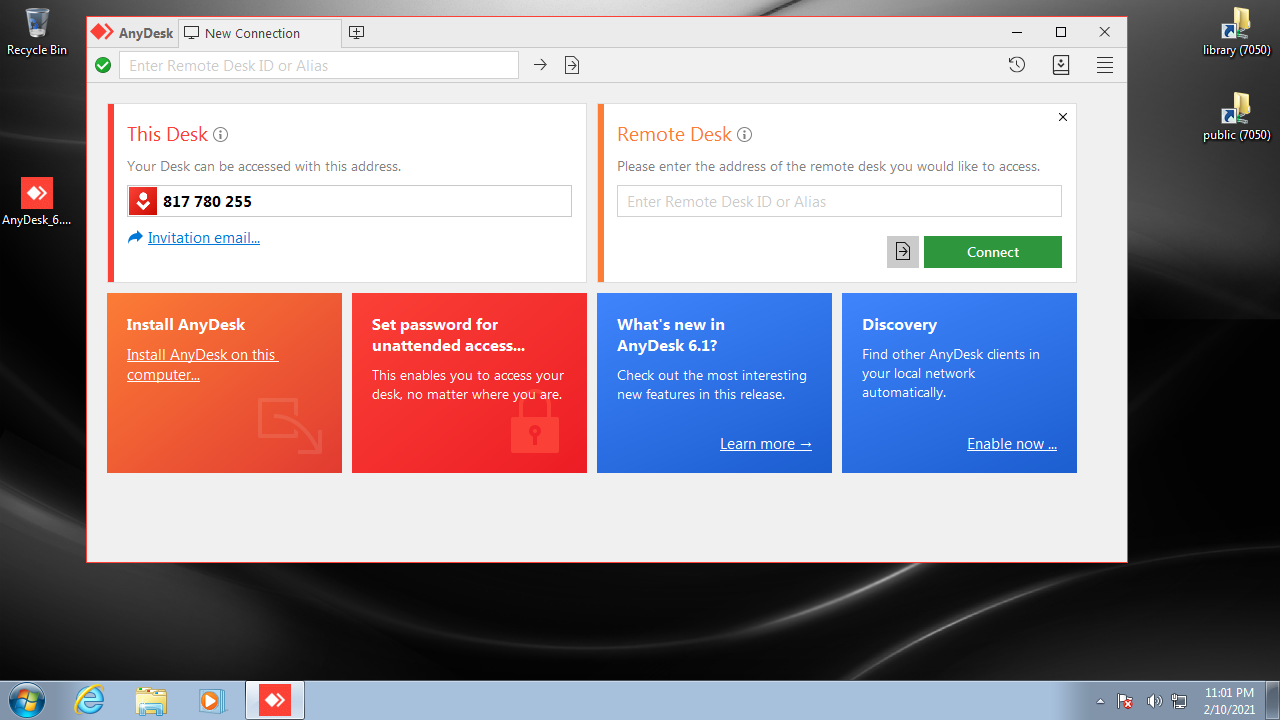
Task: Add a new session tab
Action: pyautogui.click(x=356, y=33)
